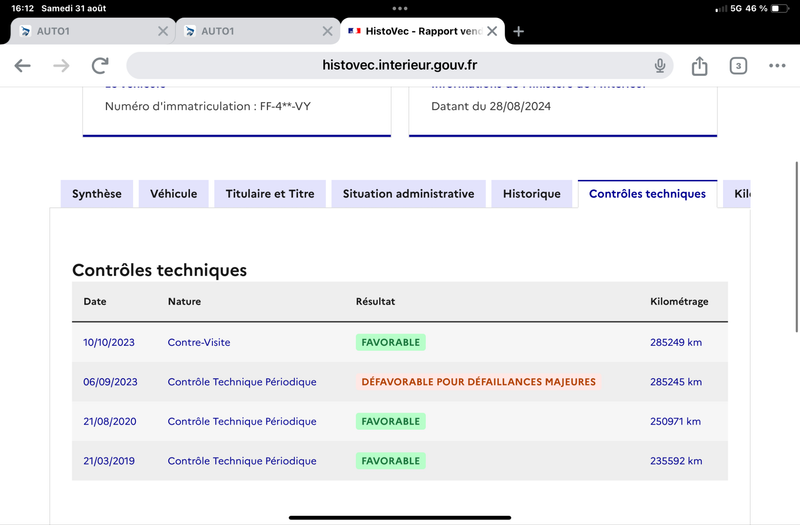The height and width of the screenshot is (525, 800).
Task: Click the 285249 km mileage value
Action: click(676, 342)
